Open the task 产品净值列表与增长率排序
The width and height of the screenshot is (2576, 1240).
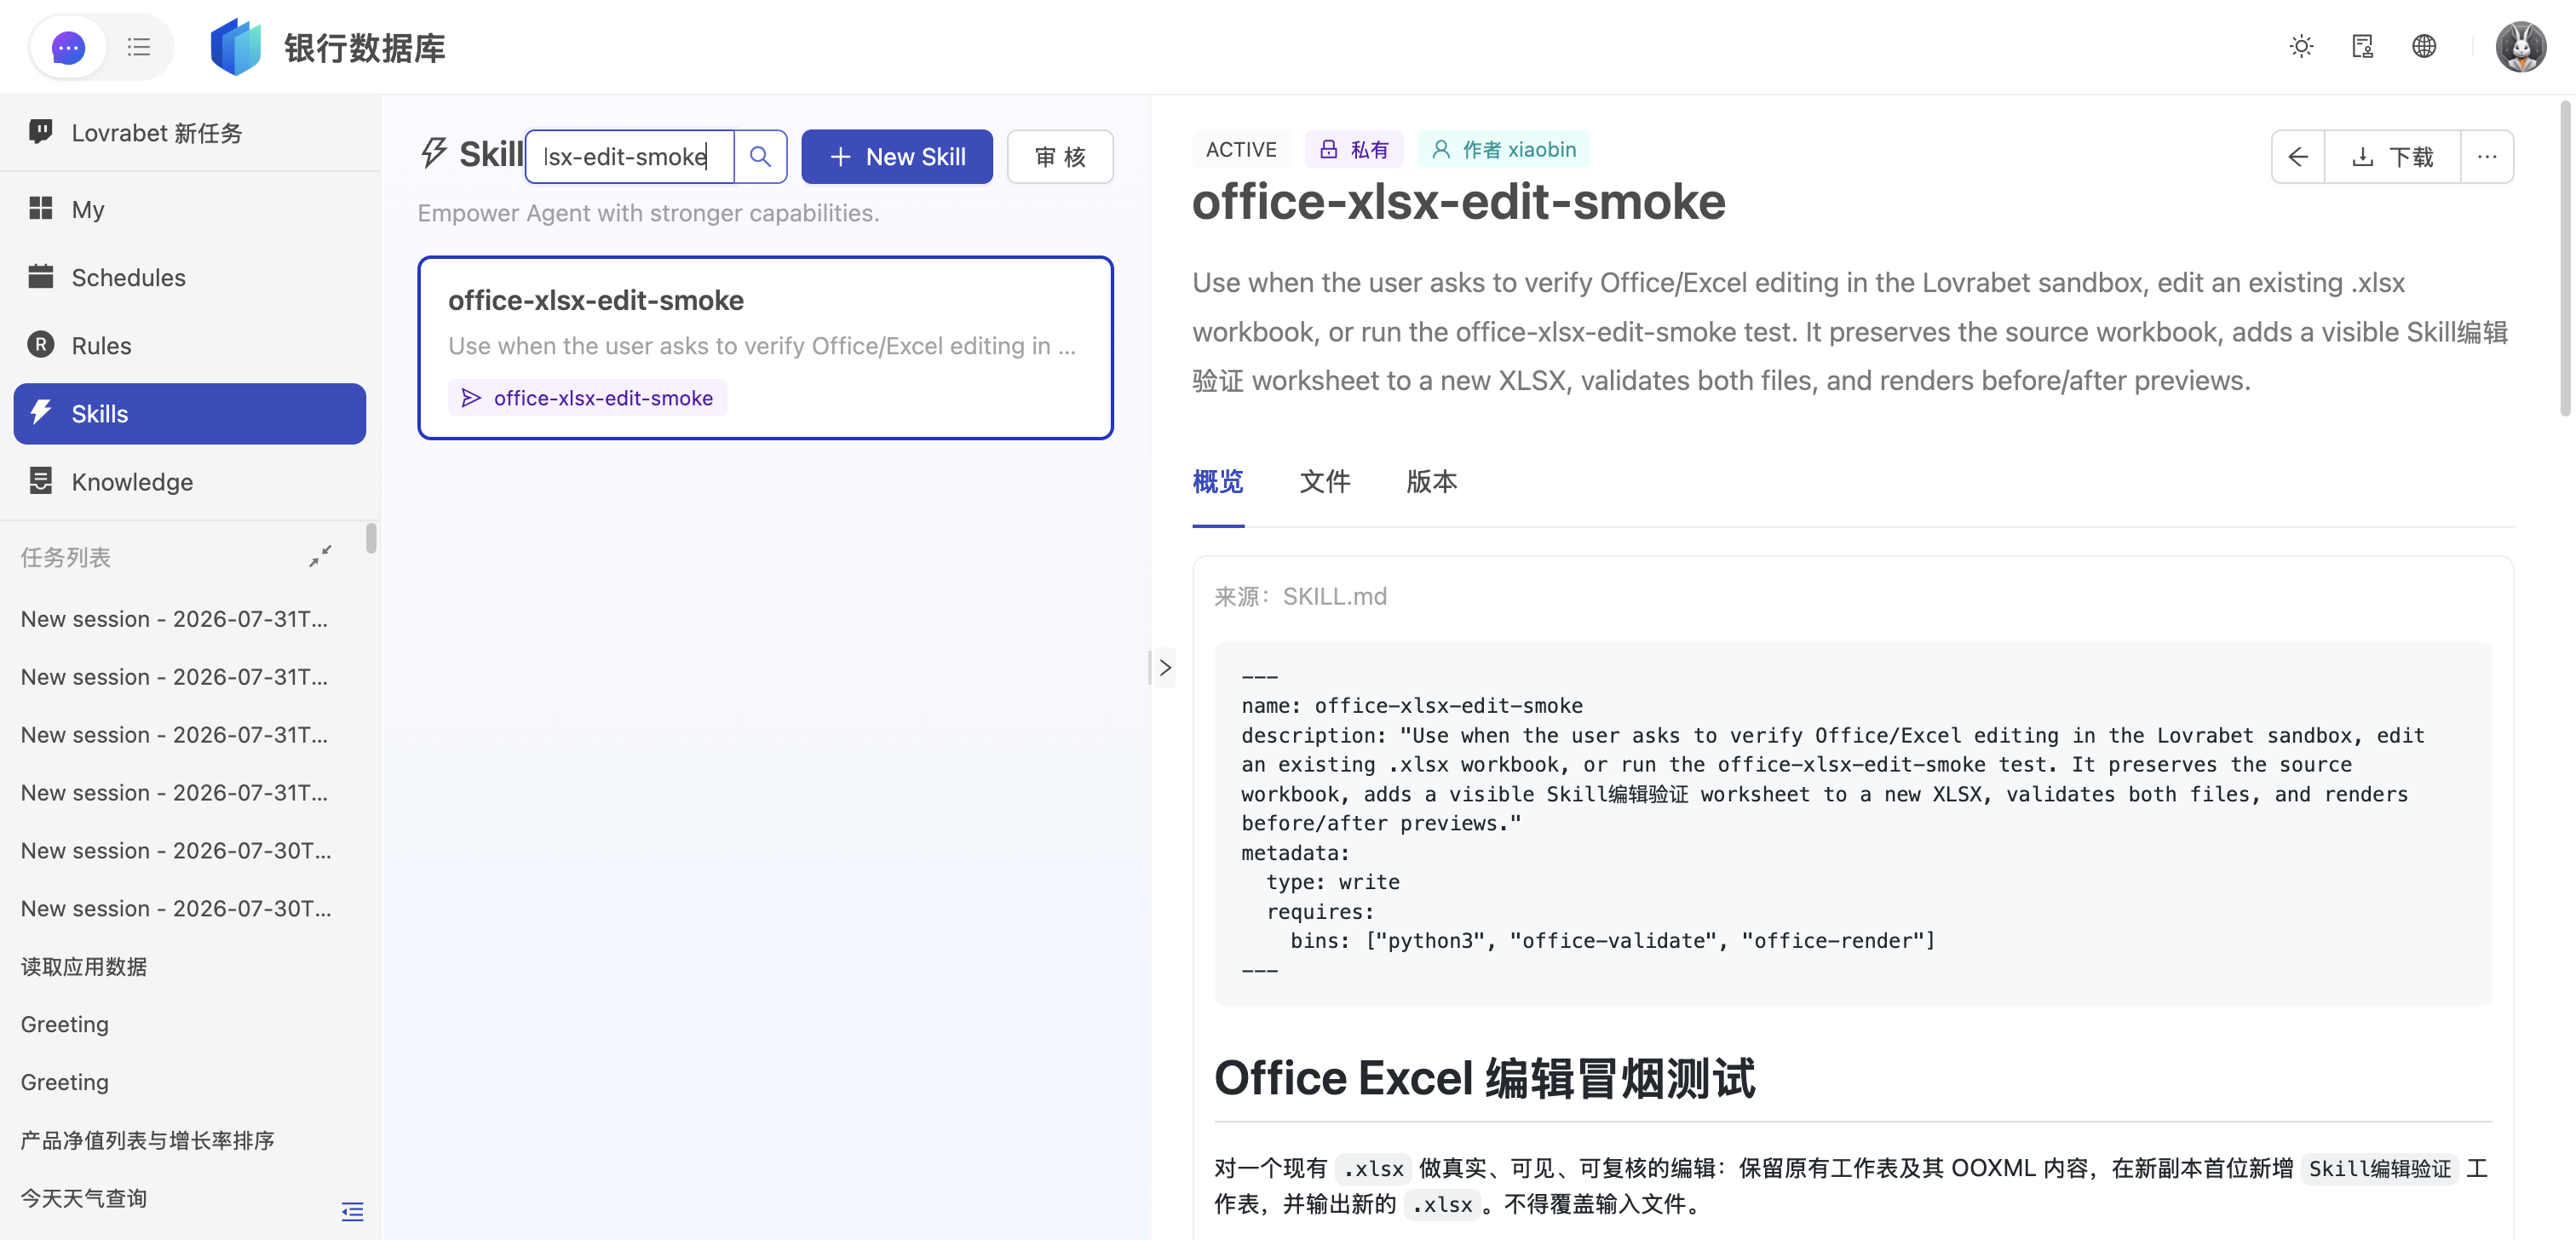click(147, 1140)
